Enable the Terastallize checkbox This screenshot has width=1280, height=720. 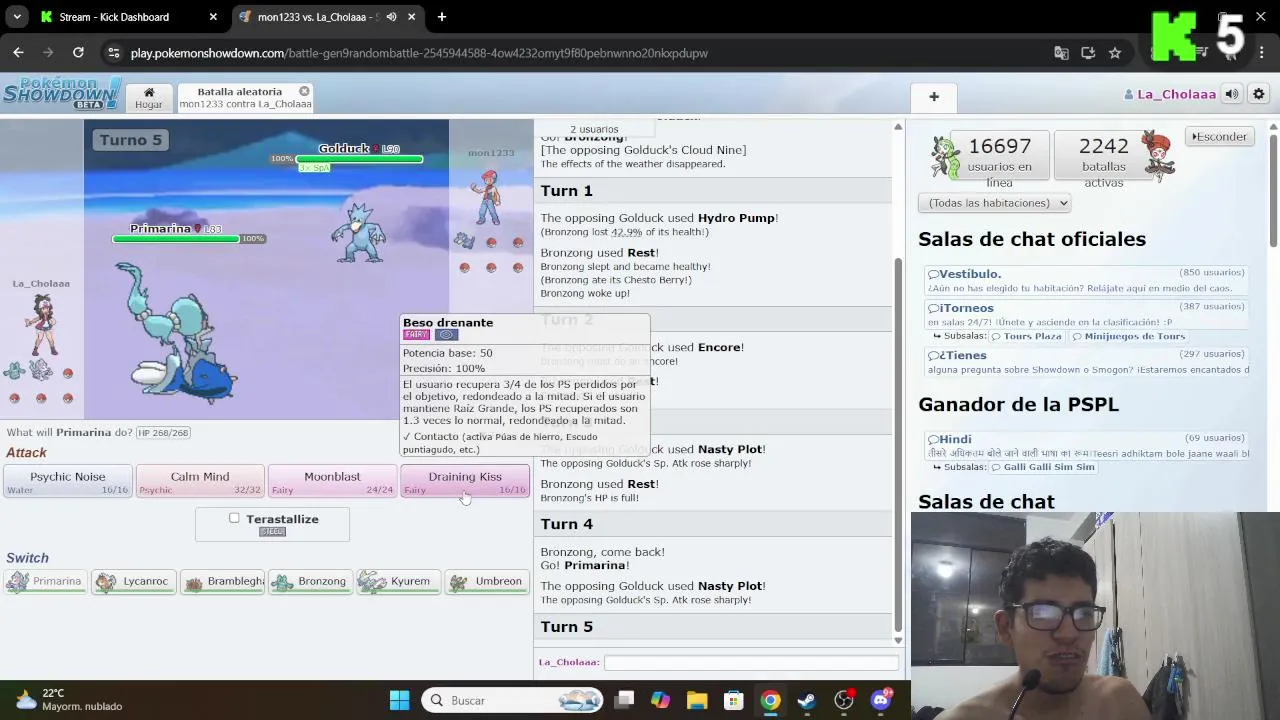pos(234,518)
